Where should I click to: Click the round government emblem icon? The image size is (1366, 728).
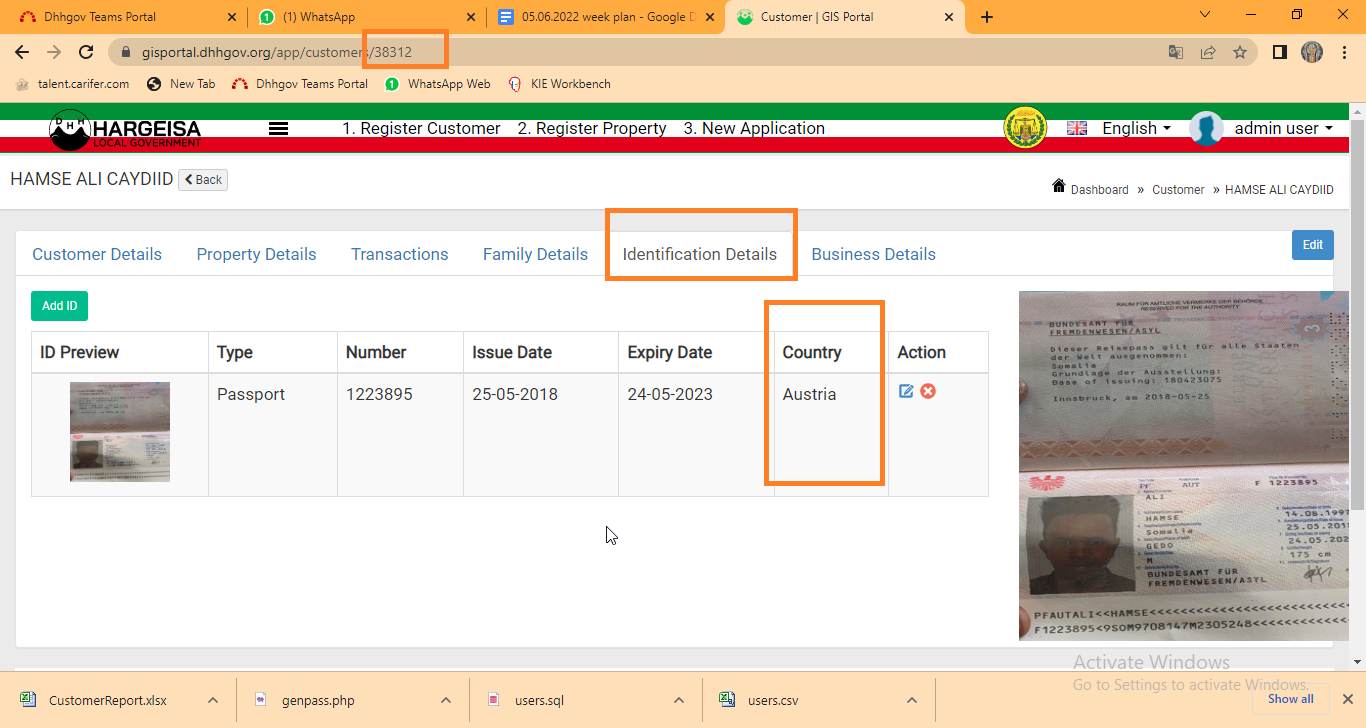coord(1025,128)
